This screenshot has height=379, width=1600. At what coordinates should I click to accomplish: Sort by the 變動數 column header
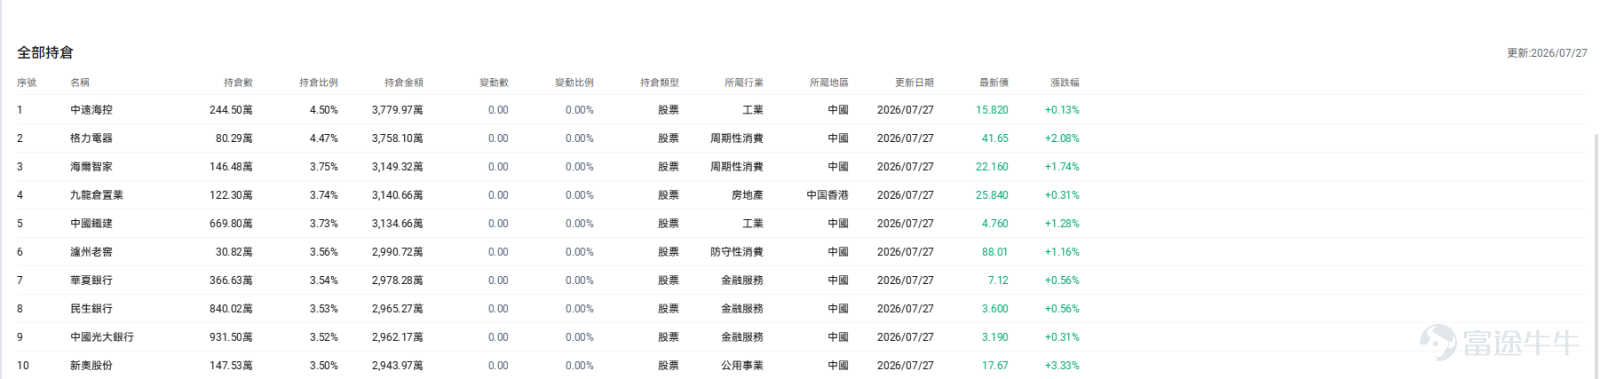click(494, 82)
